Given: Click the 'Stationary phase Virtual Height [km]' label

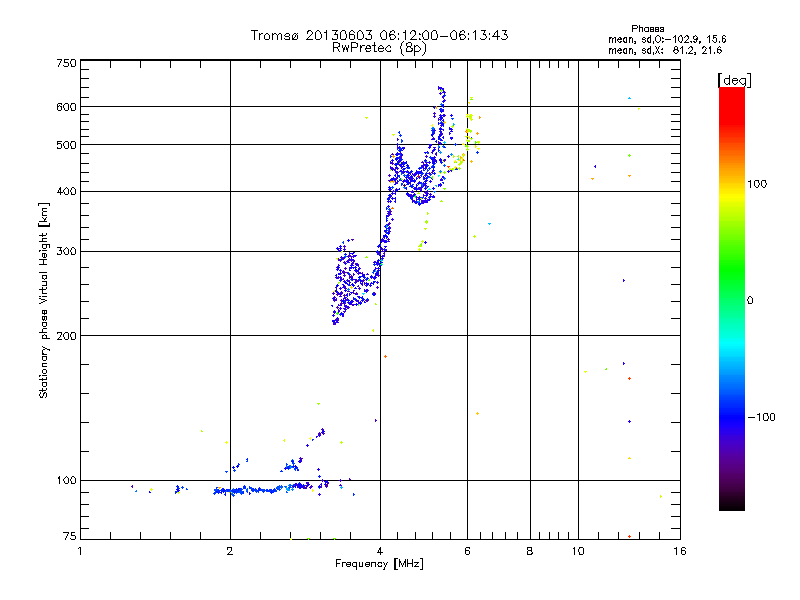Looking at the screenshot, I should coord(44,300).
